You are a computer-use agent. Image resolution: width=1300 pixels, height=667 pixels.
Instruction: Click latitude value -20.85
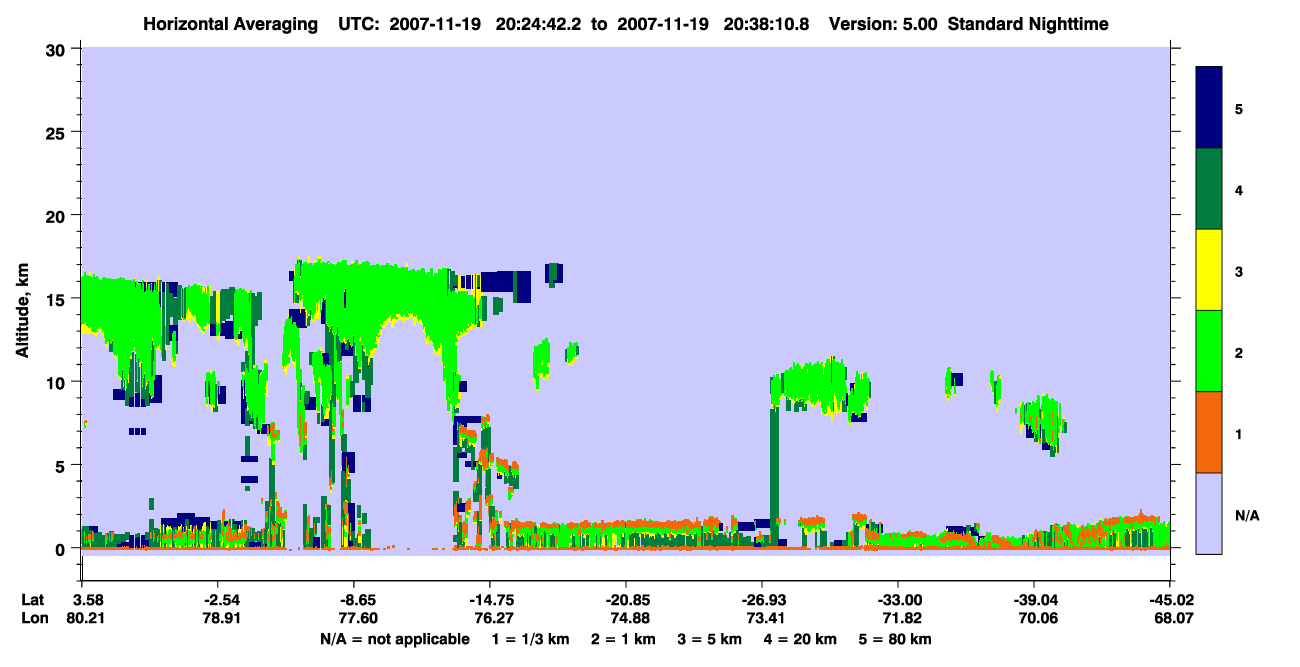point(626,600)
